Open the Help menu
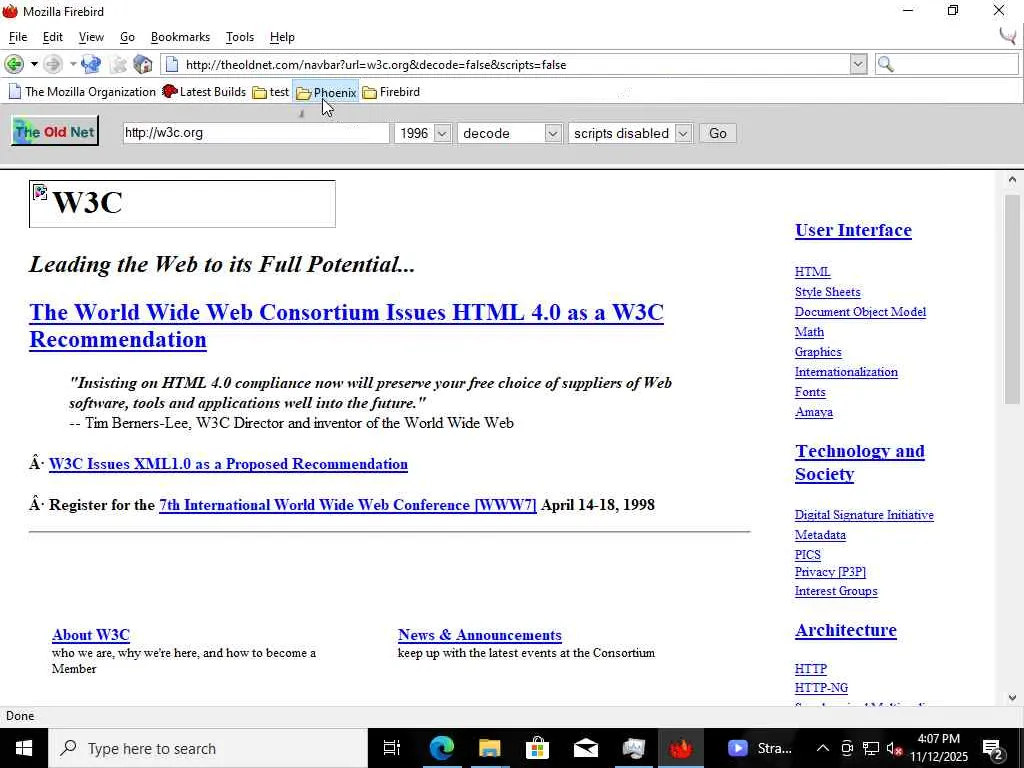This screenshot has height=768, width=1024. [x=282, y=37]
